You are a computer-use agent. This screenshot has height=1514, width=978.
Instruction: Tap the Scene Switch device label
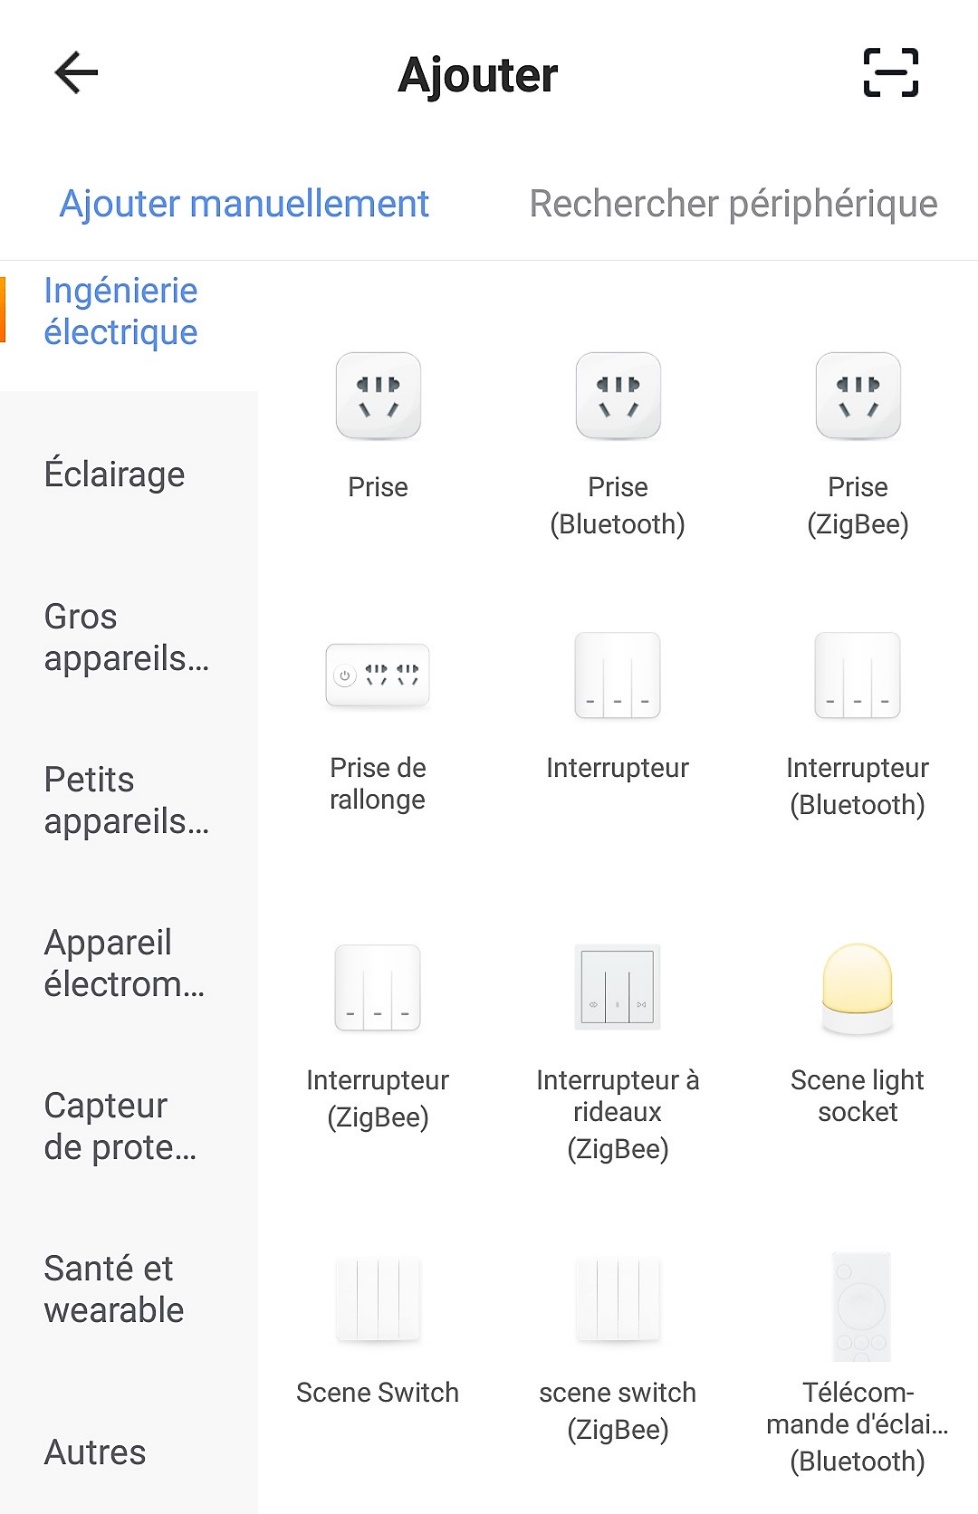coord(378,1392)
